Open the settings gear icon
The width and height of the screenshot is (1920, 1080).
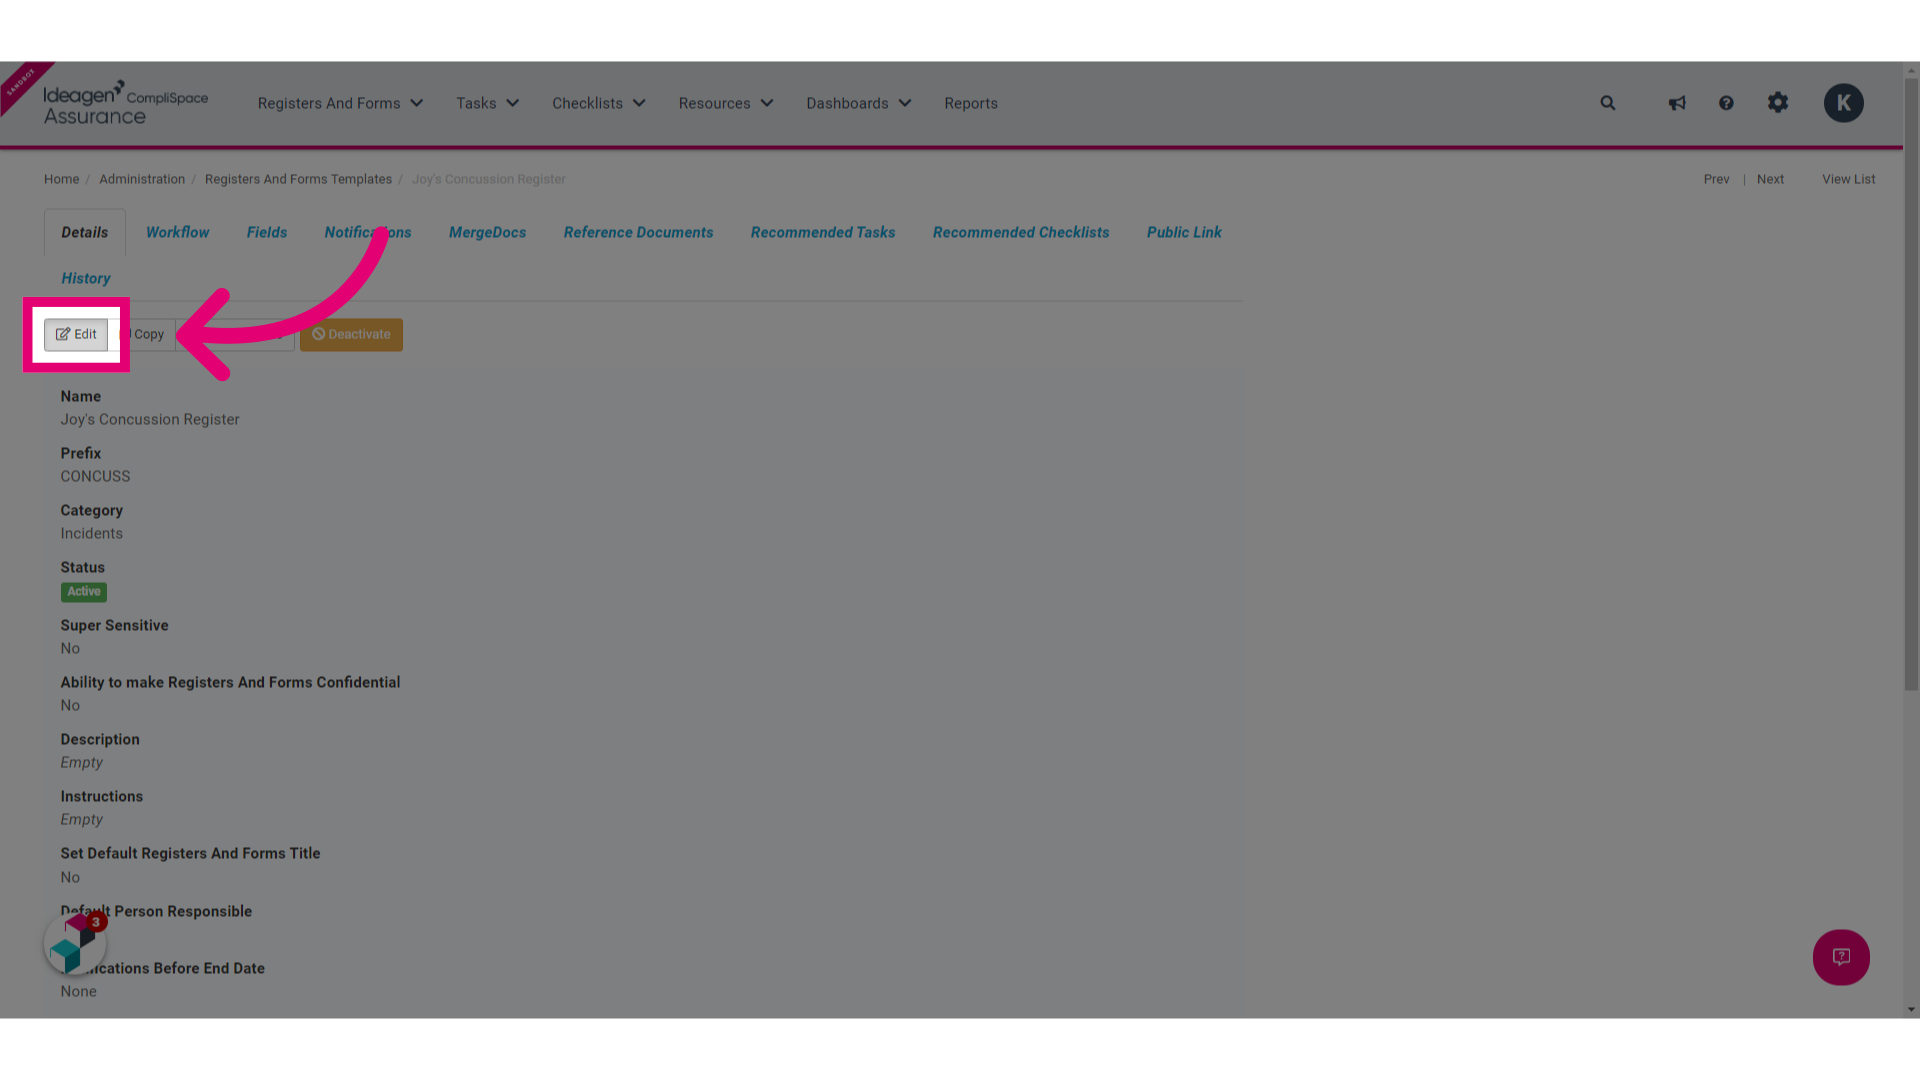point(1778,103)
